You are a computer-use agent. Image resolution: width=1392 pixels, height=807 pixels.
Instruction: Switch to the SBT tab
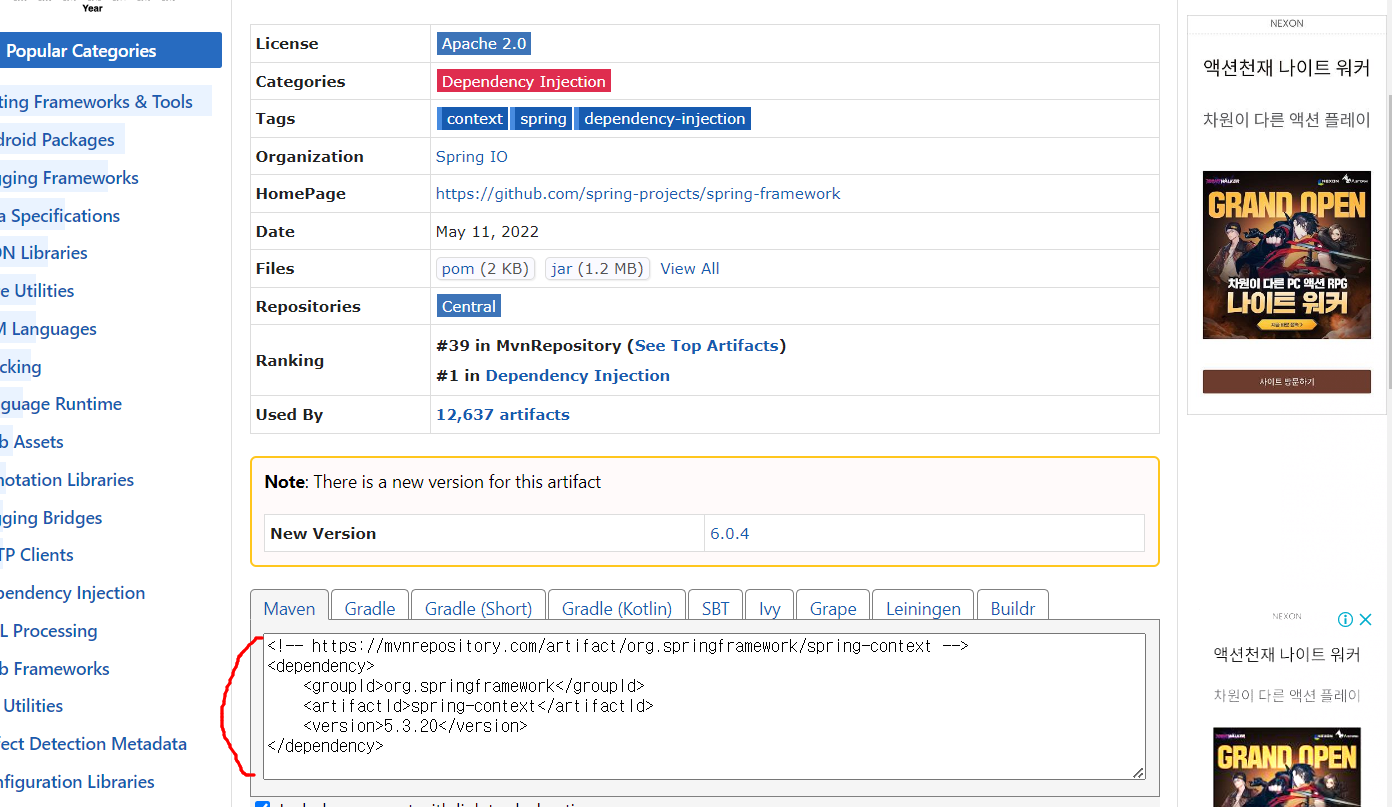pos(715,608)
